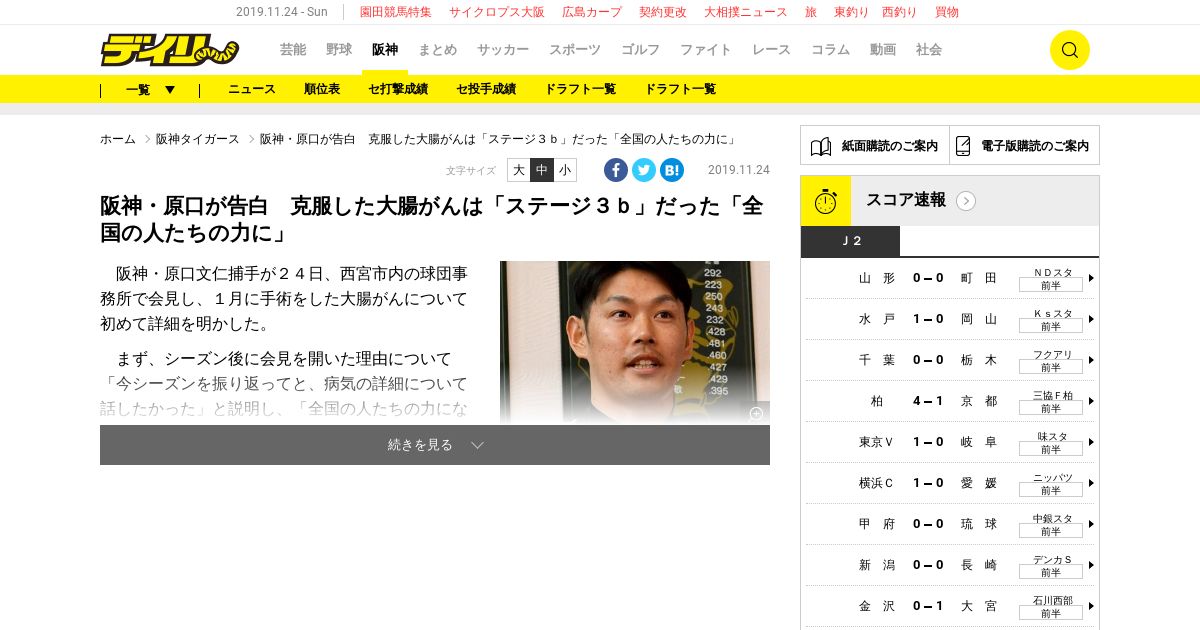1200x630 pixels.
Task: Bookmark the article with the Hatena B! icon
Action: tap(672, 170)
